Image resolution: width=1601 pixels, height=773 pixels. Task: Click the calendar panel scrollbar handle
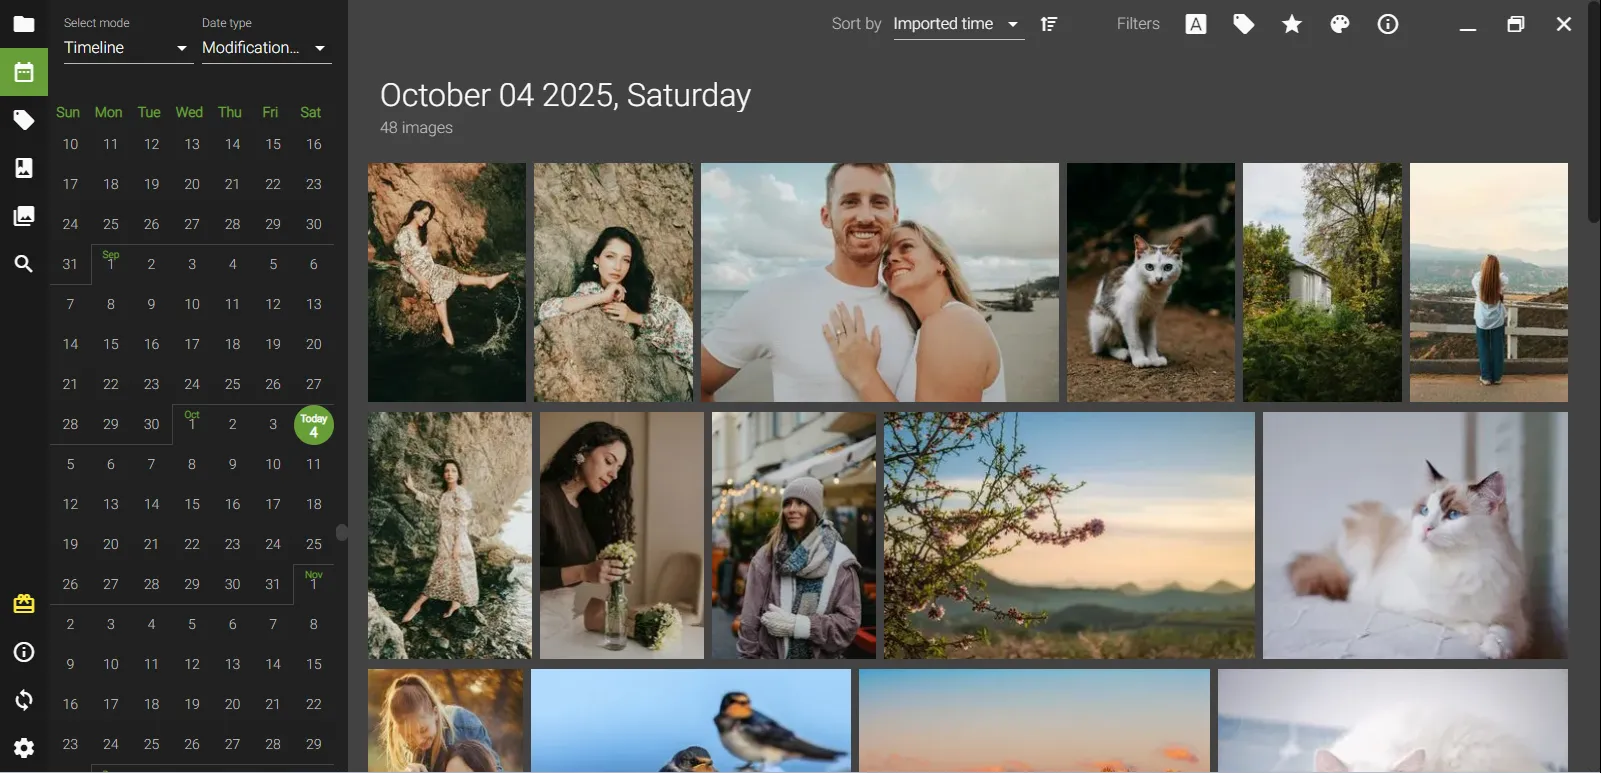point(342,532)
